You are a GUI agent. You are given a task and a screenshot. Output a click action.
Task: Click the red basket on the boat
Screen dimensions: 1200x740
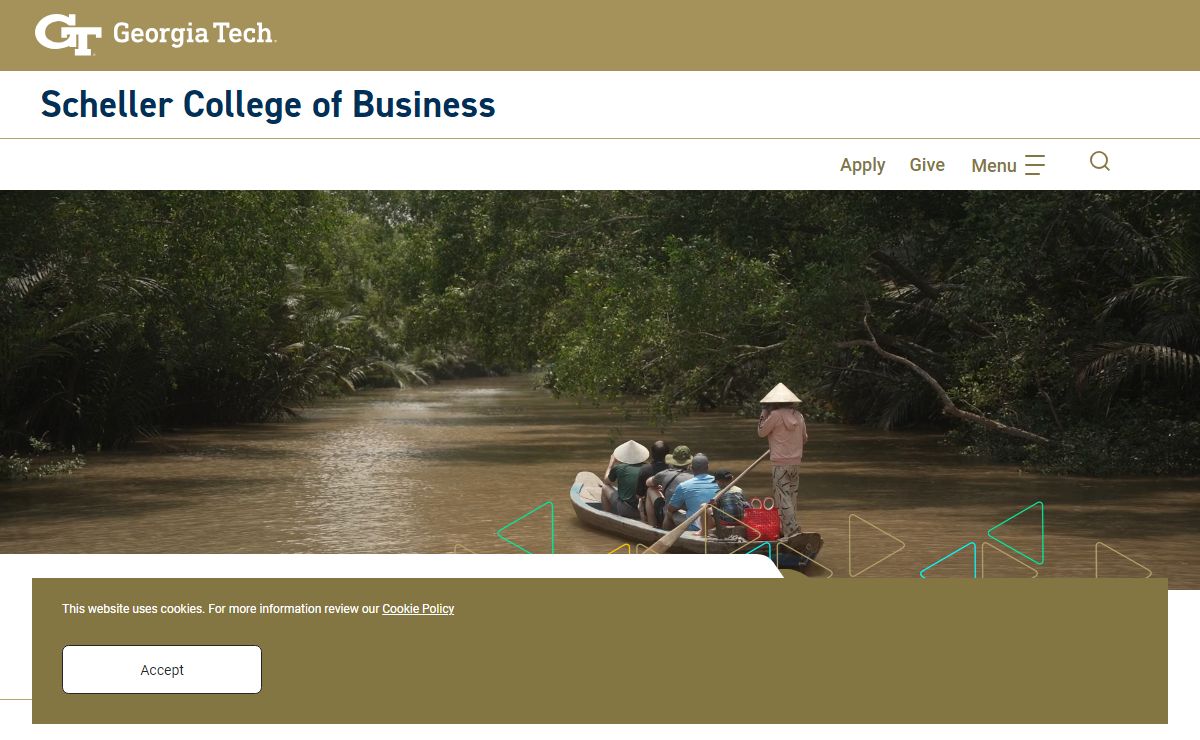[x=762, y=521]
